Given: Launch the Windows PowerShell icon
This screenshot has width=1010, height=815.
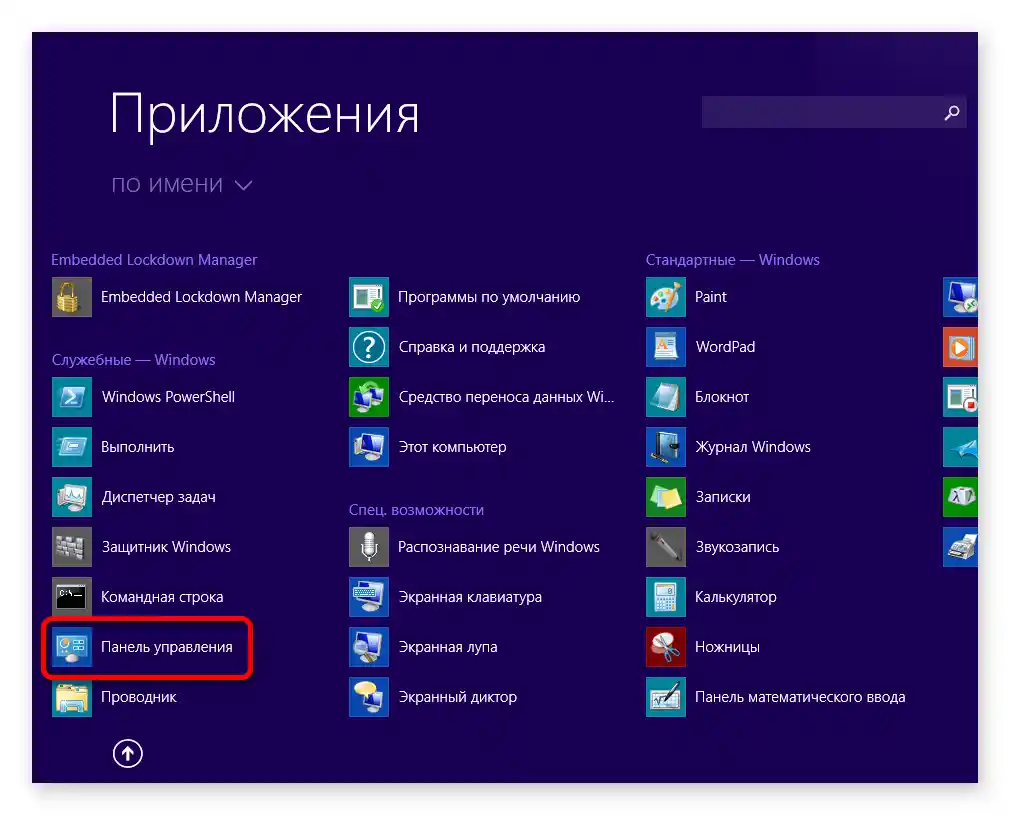Looking at the screenshot, I should pos(71,397).
